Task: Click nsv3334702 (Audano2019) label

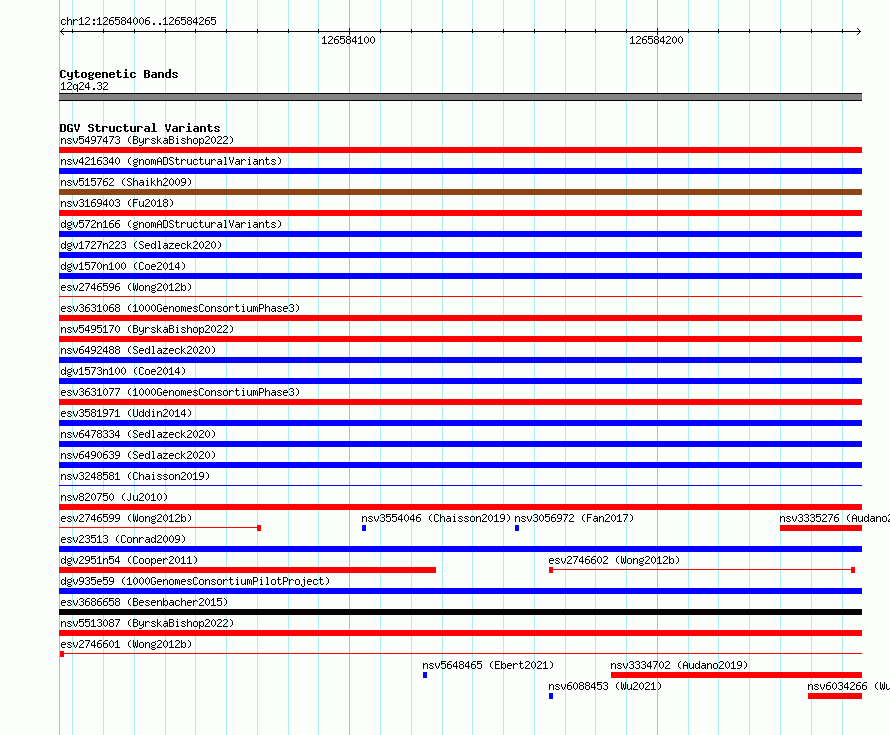Action: pyautogui.click(x=679, y=665)
